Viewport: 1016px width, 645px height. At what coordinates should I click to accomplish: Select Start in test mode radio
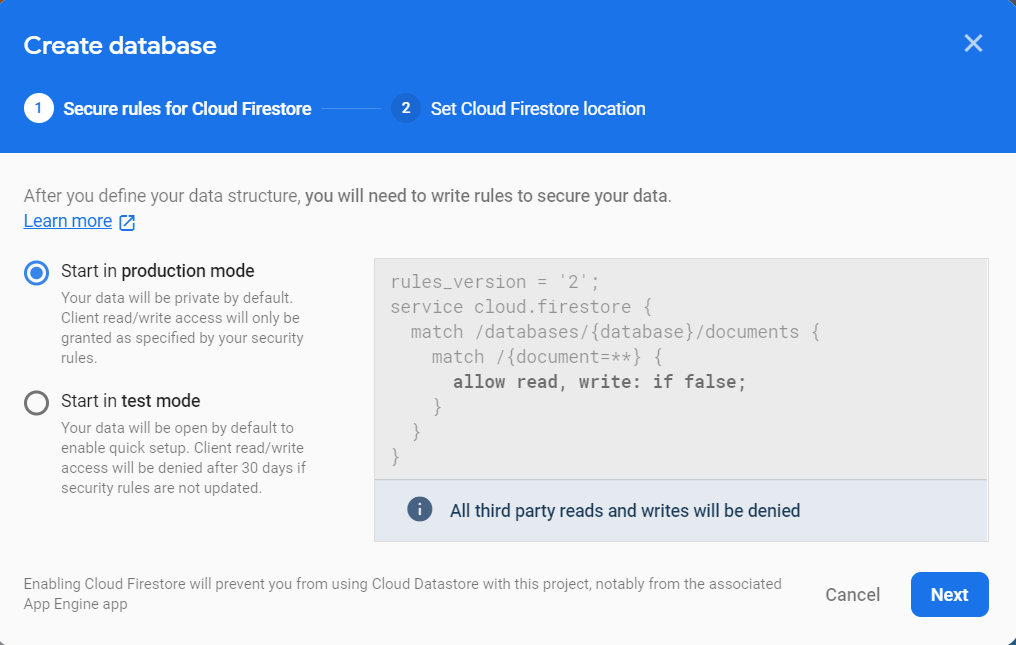click(x=36, y=403)
